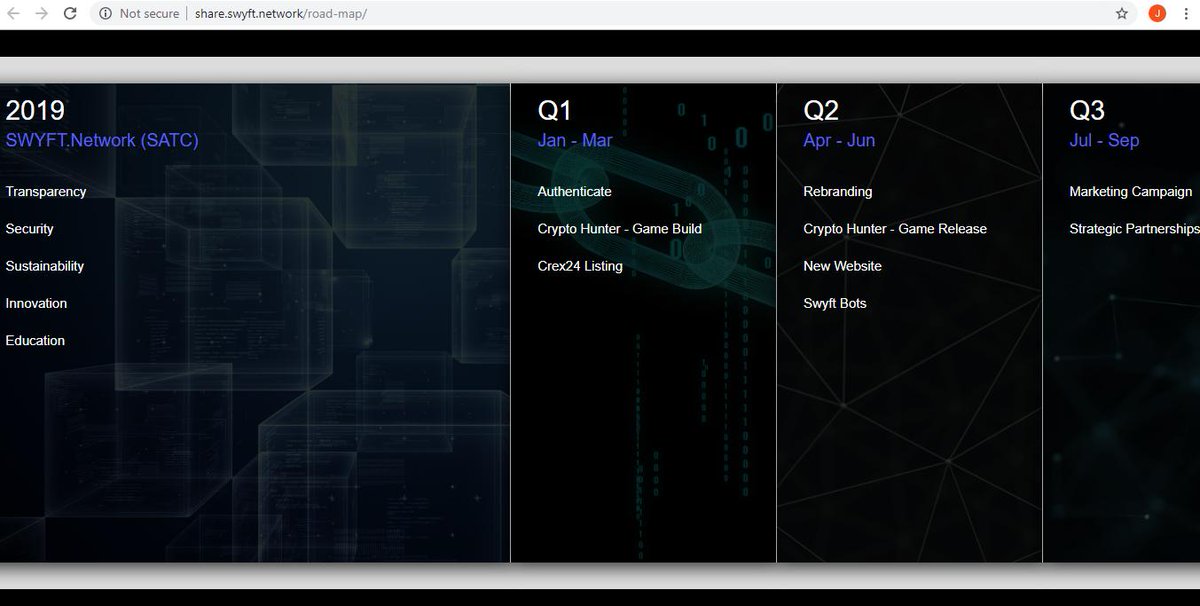The width and height of the screenshot is (1200, 606).
Task: Click Jan - Mar date range
Action: point(575,141)
